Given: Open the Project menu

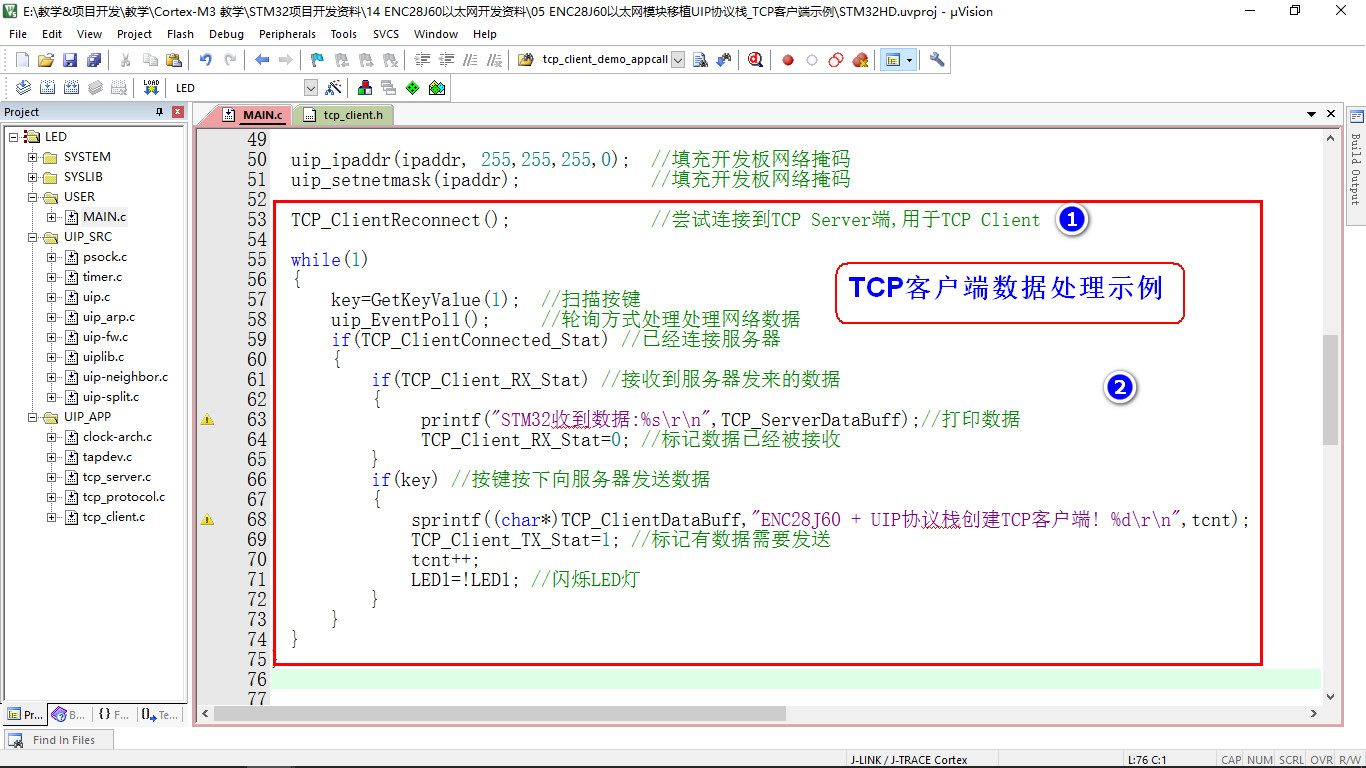Looking at the screenshot, I should pyautogui.click(x=134, y=34).
